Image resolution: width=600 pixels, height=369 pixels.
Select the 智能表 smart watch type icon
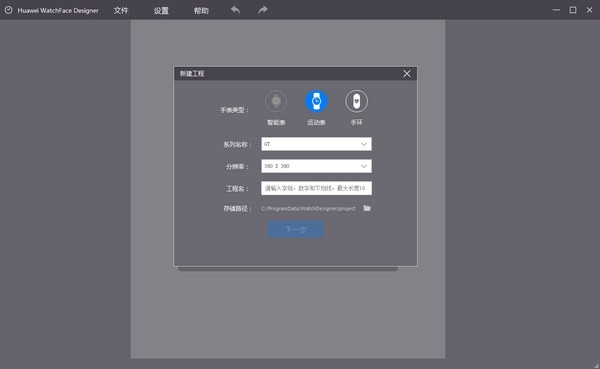coord(276,101)
